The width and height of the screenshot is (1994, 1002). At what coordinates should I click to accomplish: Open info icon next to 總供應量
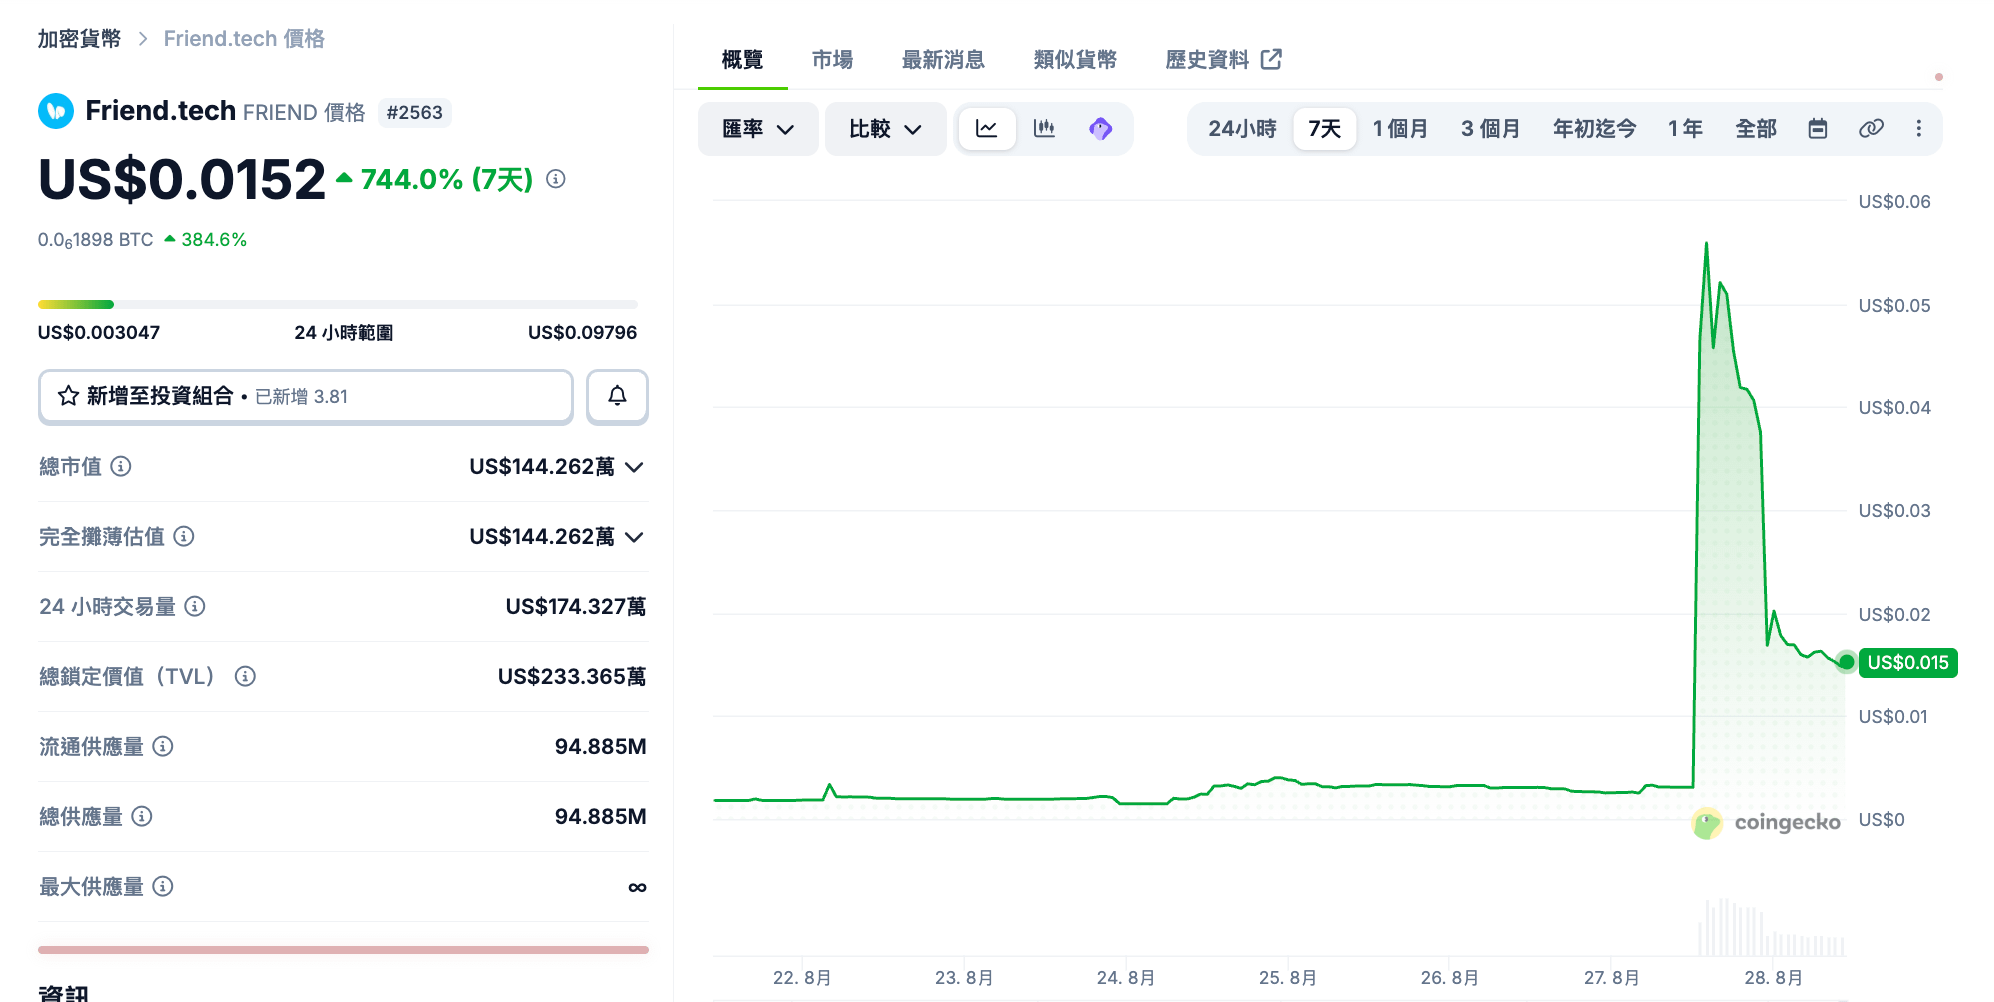click(x=142, y=816)
